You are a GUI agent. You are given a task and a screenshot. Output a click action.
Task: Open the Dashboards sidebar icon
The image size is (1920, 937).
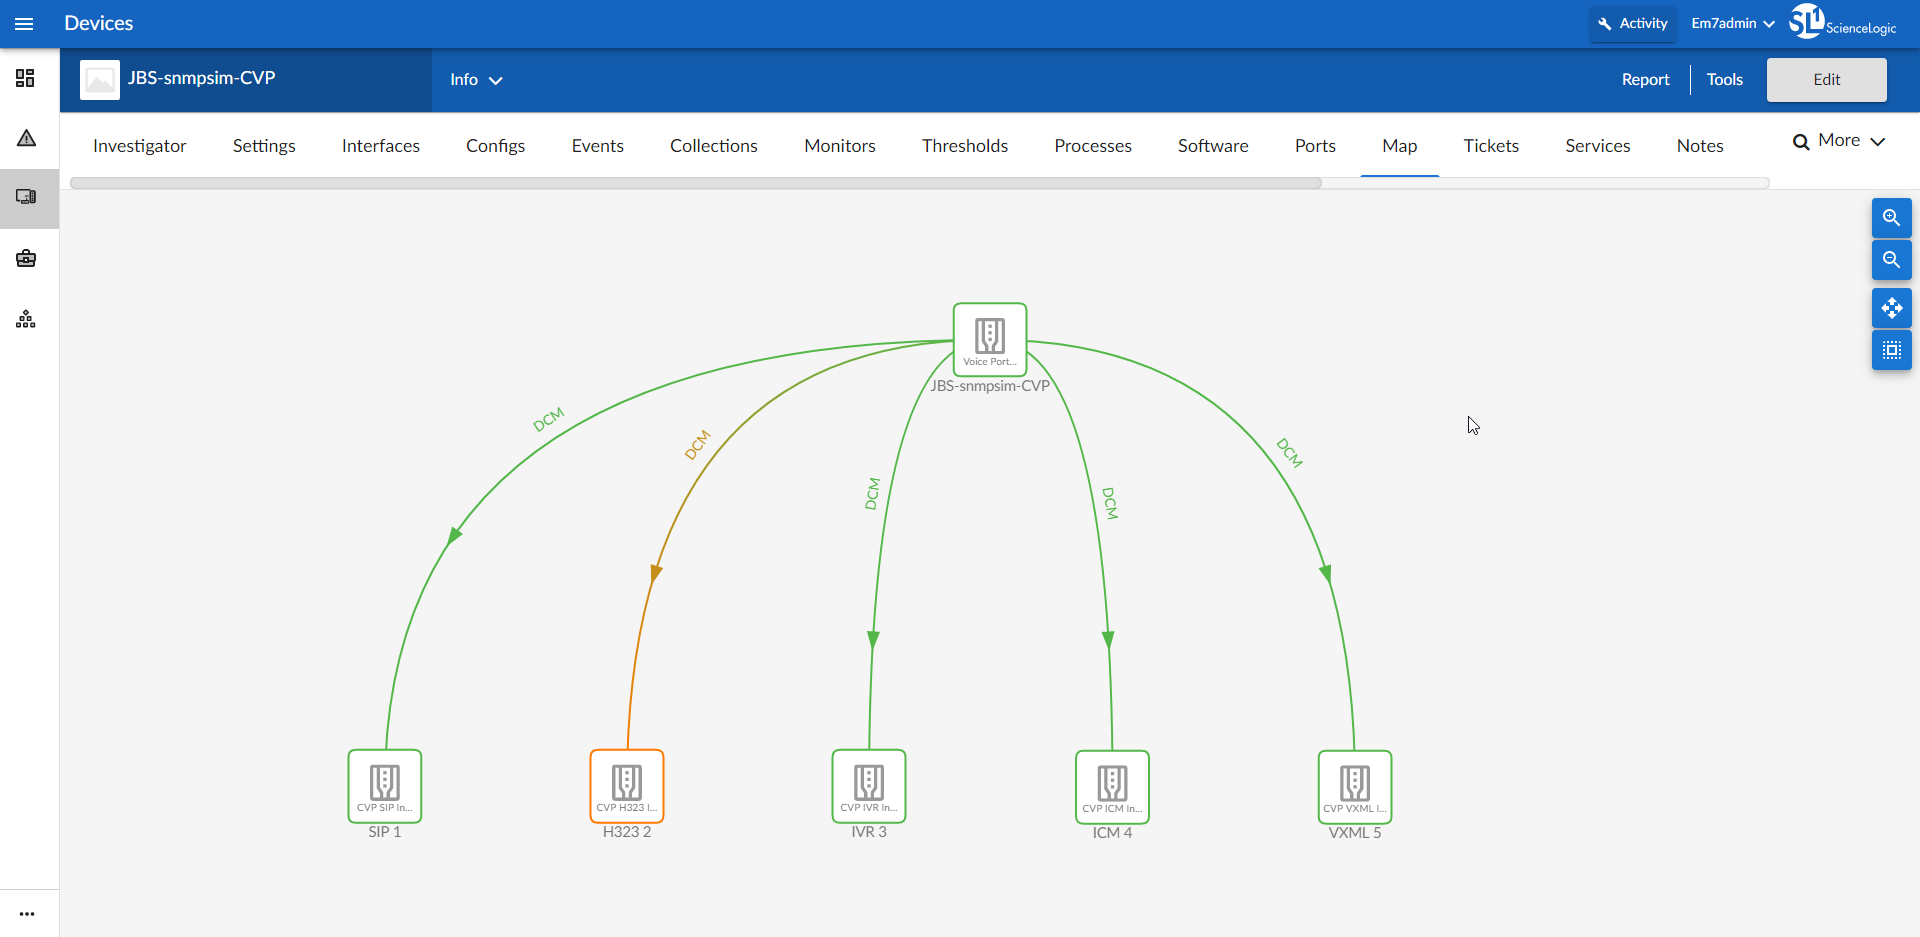[x=26, y=78]
